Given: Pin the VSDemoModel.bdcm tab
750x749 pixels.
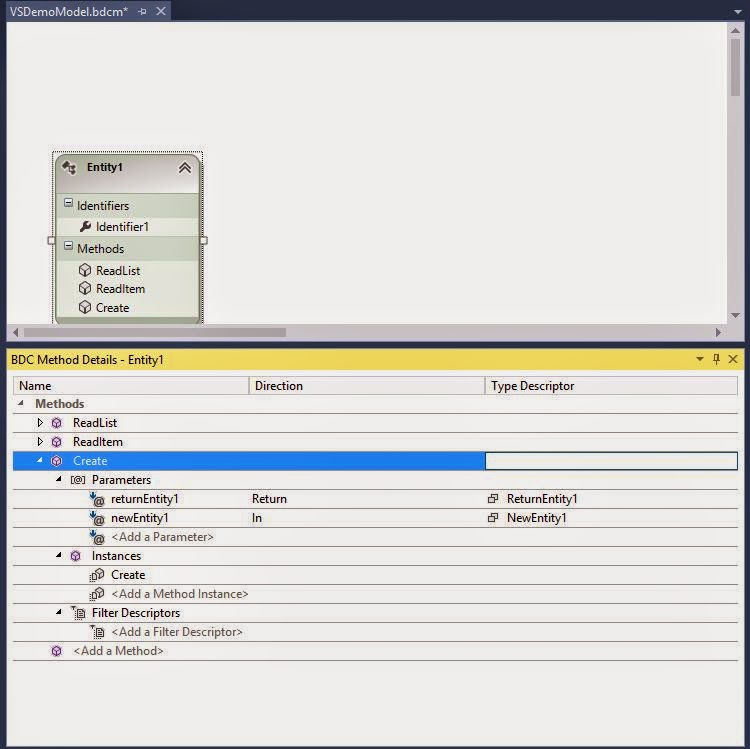Looking at the screenshot, I should tap(143, 11).
